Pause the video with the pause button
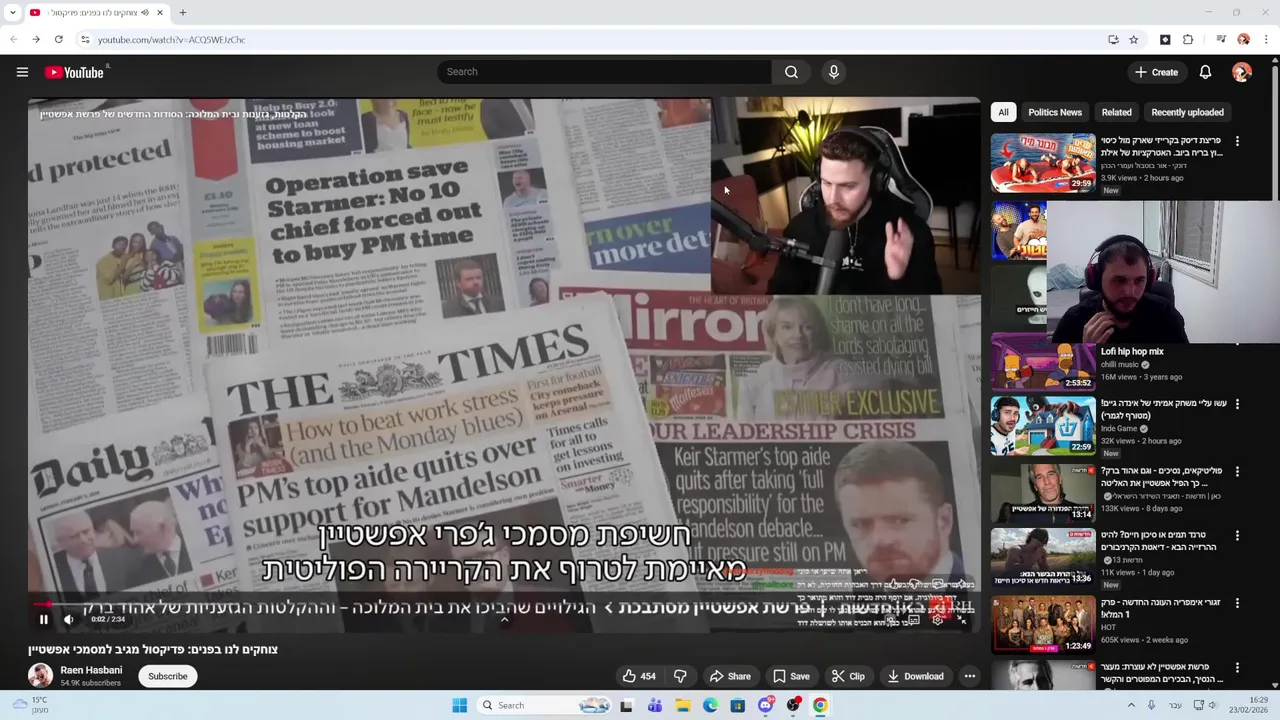Image resolution: width=1280 pixels, height=720 pixels. click(x=43, y=619)
